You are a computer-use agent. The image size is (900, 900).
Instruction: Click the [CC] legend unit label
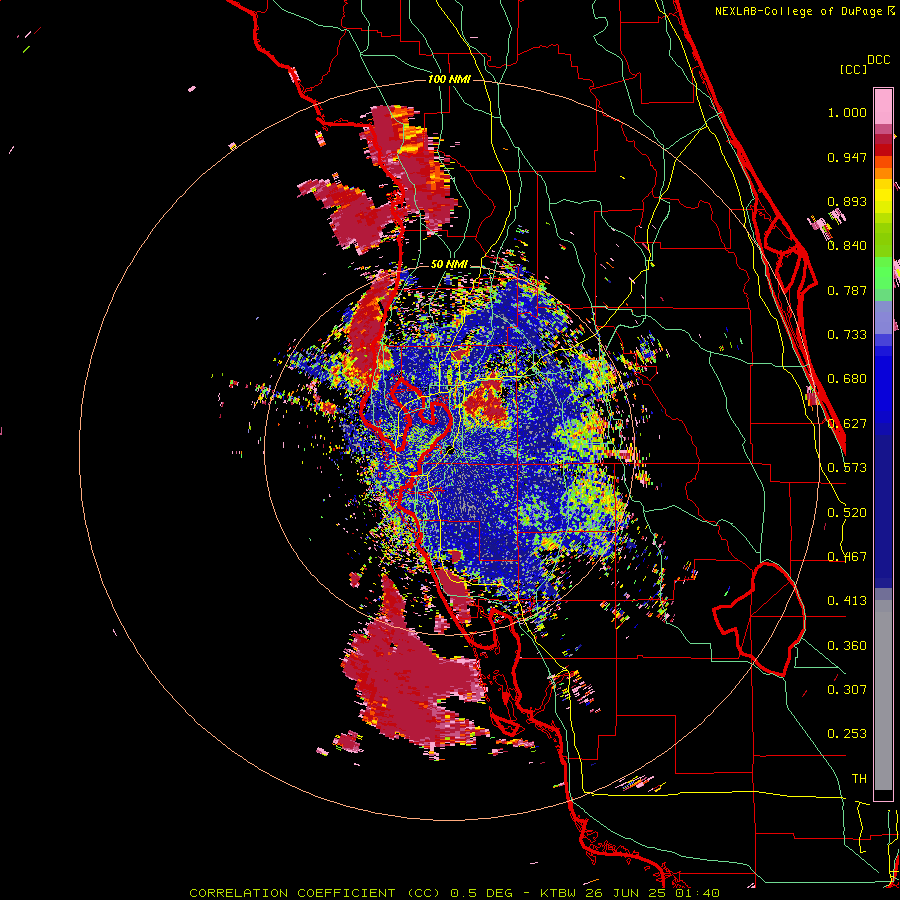click(x=853, y=69)
